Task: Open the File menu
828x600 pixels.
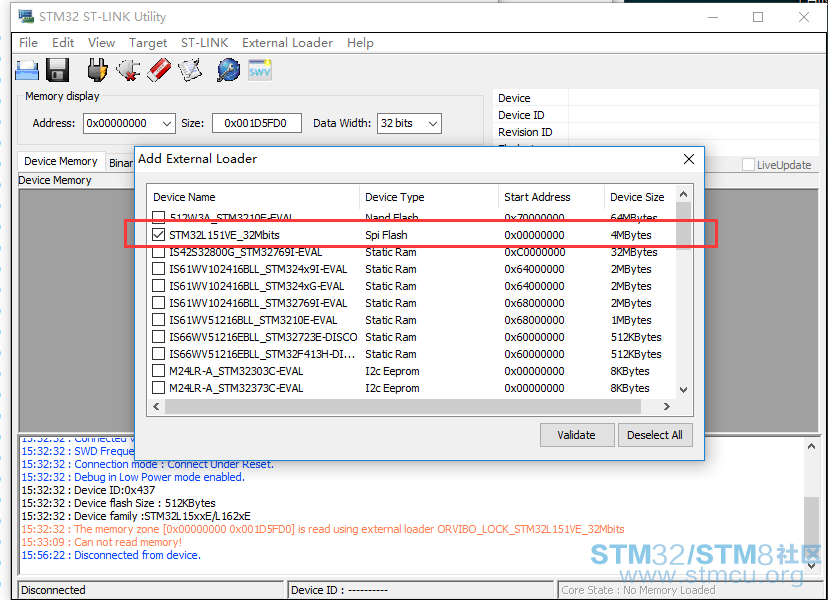Action: tap(28, 43)
